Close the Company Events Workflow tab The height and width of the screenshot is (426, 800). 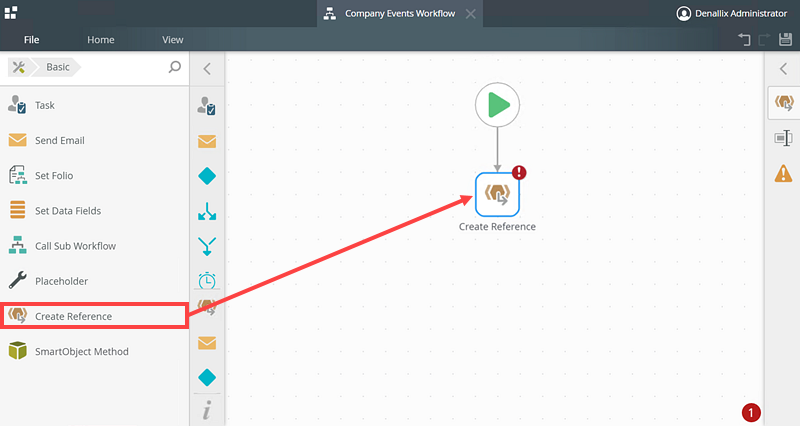470,14
